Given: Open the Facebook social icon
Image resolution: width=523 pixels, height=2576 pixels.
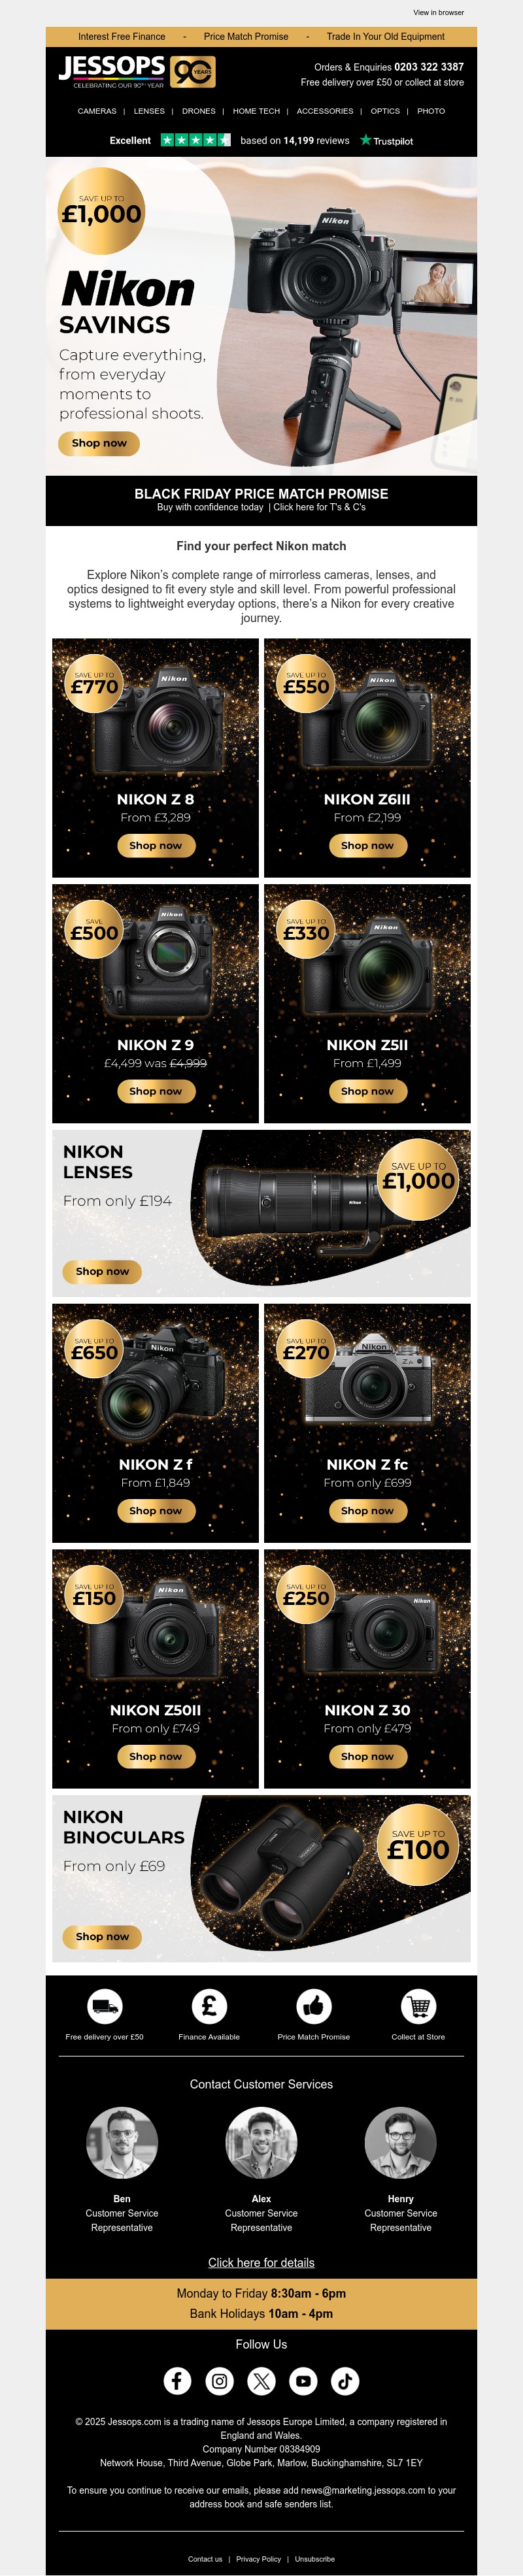Looking at the screenshot, I should click(177, 2381).
